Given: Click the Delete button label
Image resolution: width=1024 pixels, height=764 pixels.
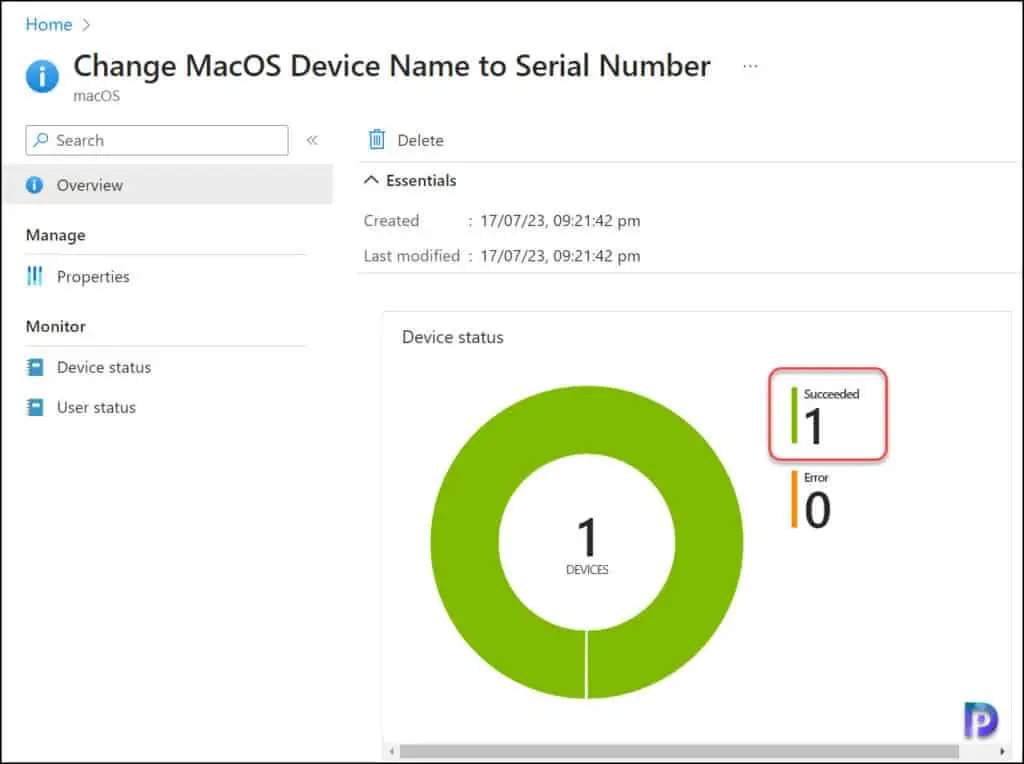Looking at the screenshot, I should coord(420,140).
